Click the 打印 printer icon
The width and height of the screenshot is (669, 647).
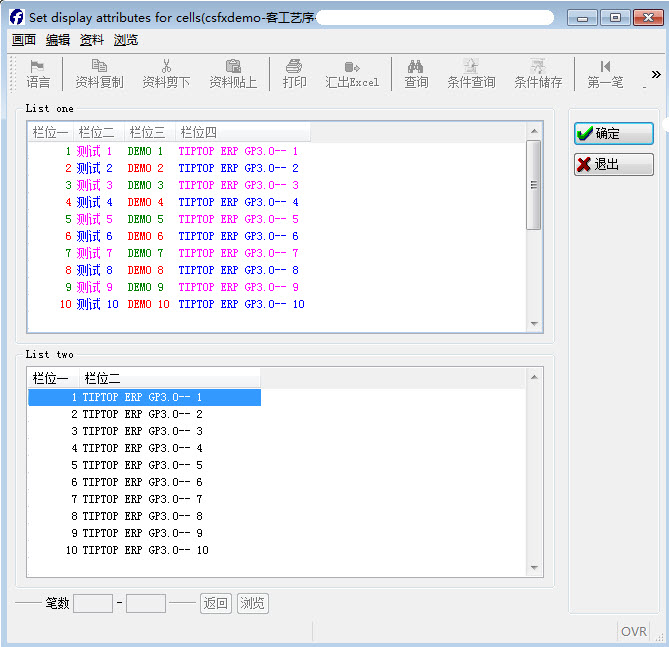[x=294, y=66]
